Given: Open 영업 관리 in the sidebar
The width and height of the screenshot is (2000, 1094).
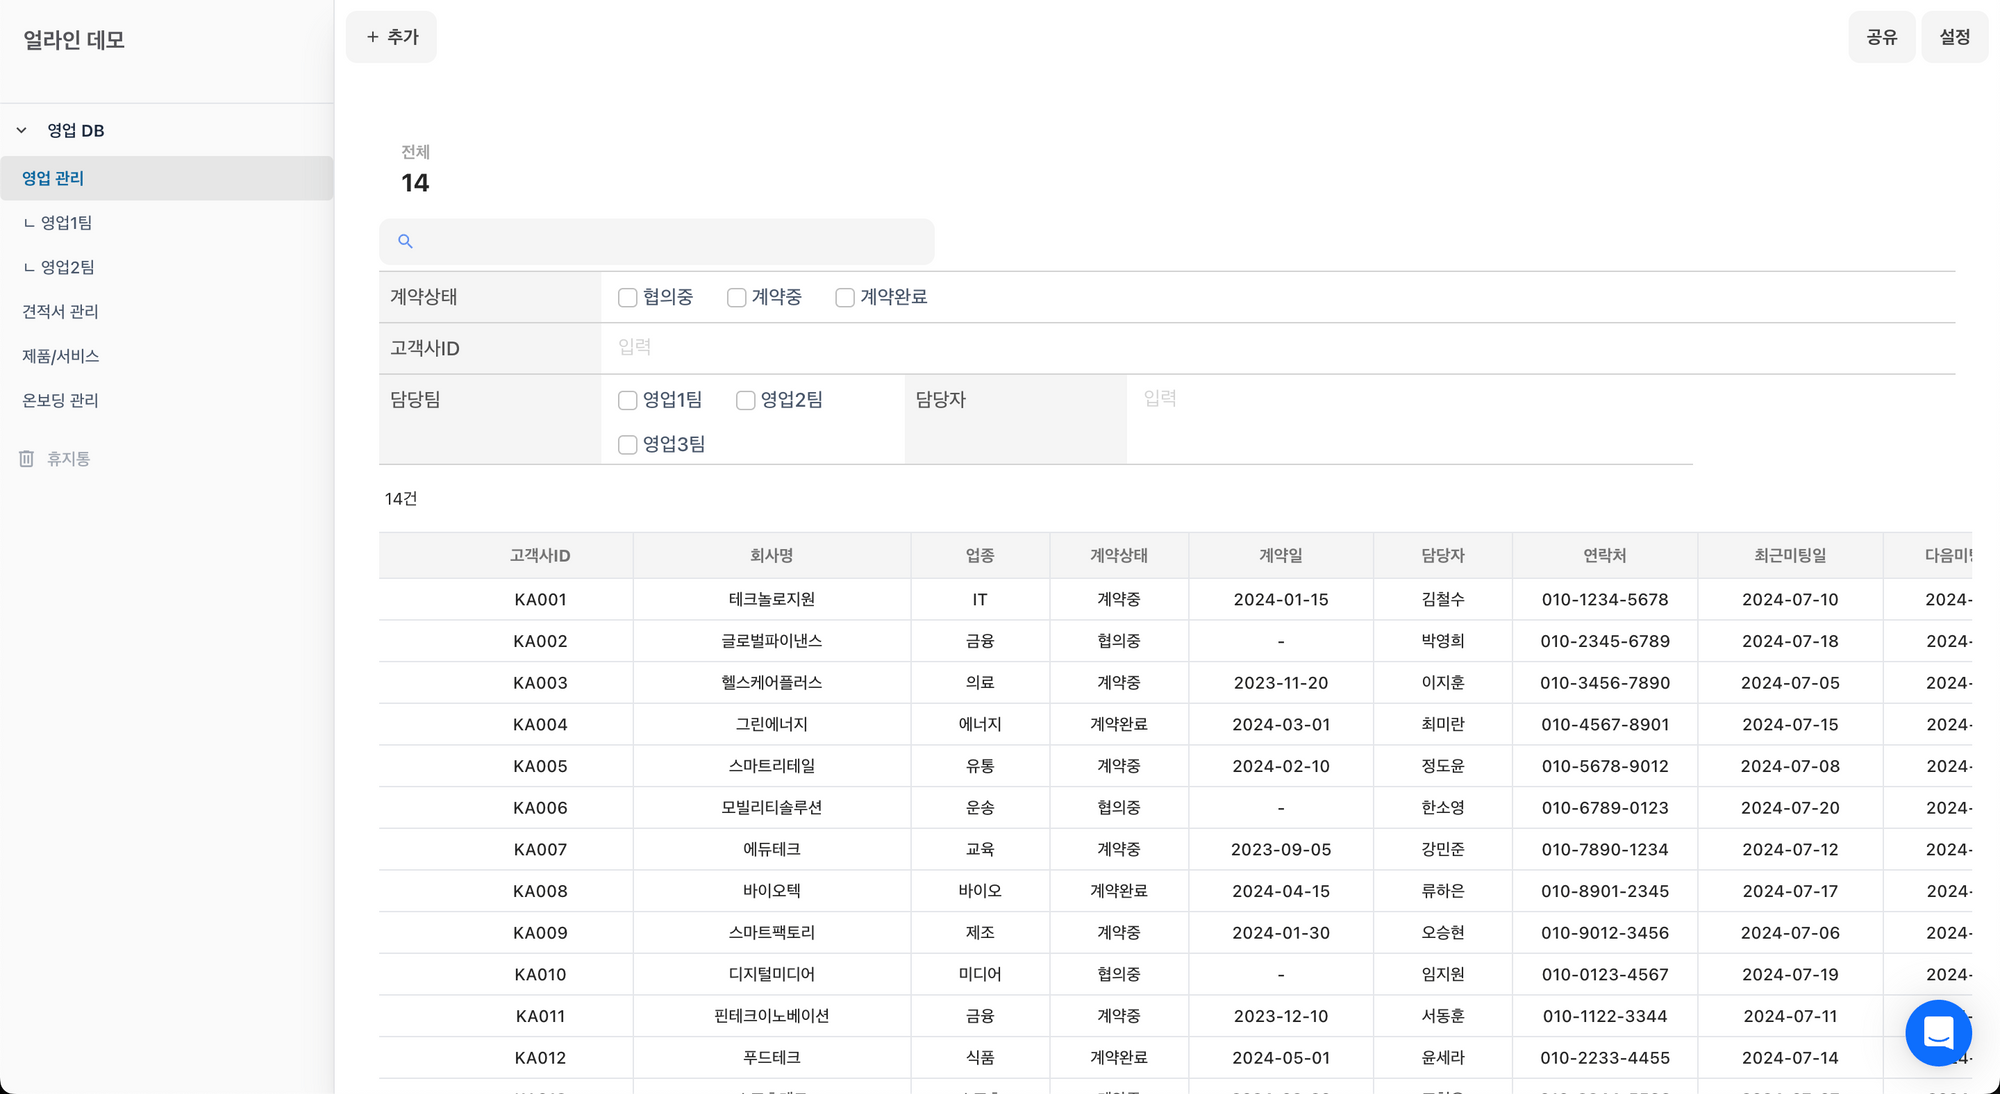Looking at the screenshot, I should pyautogui.click(x=167, y=178).
